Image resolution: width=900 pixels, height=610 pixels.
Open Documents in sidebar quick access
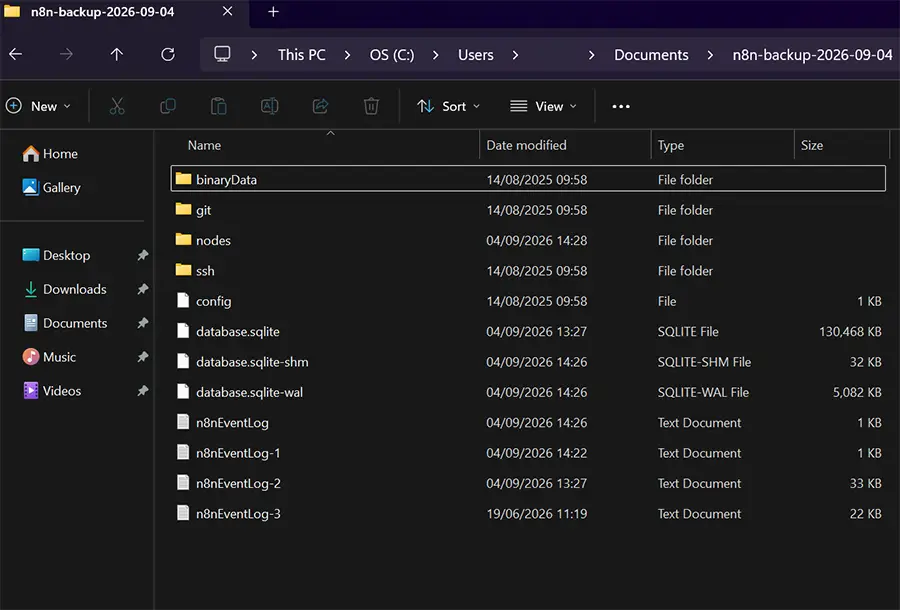click(65, 323)
